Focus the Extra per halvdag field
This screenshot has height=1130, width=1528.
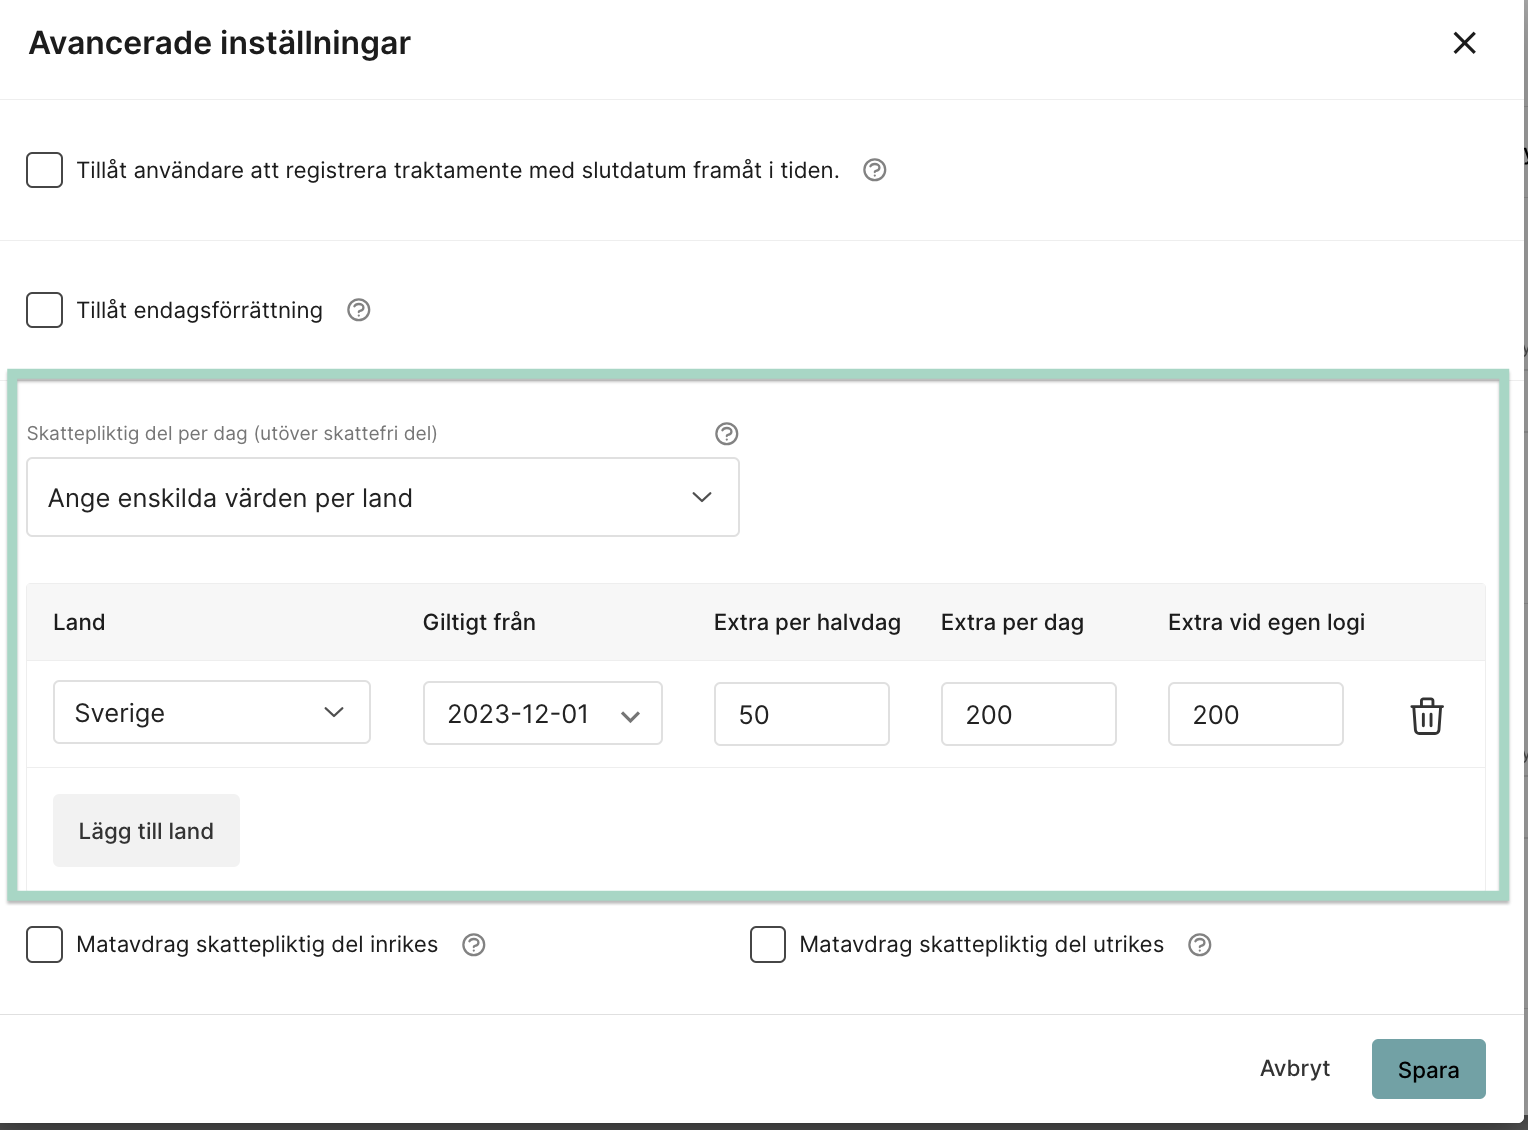802,714
